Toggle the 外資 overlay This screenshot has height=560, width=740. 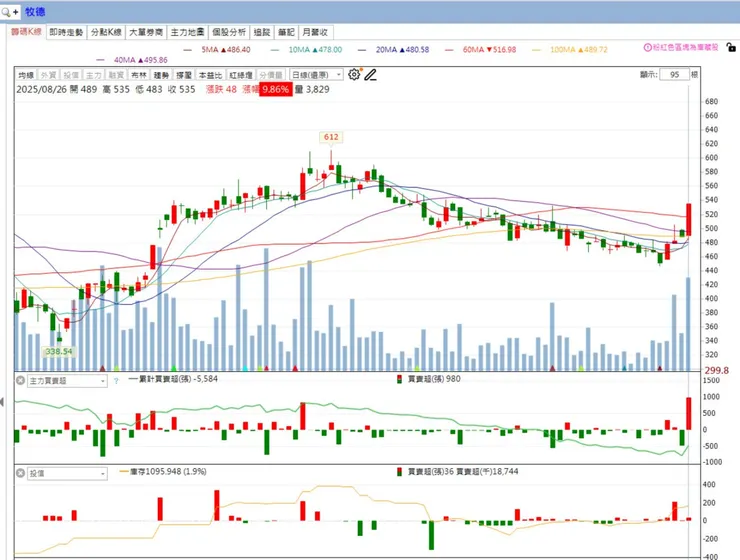[48, 75]
